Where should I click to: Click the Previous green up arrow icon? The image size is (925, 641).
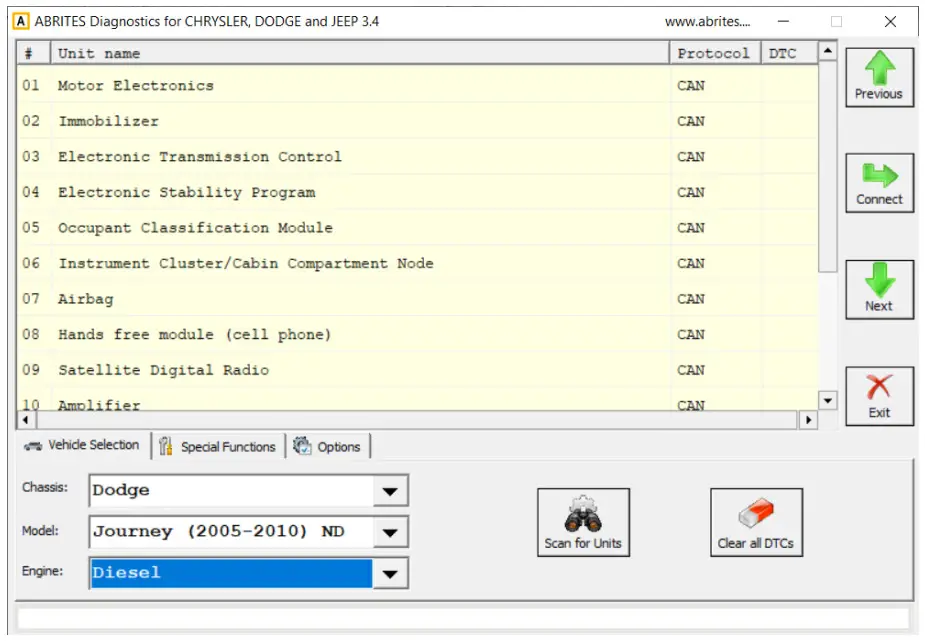878,68
